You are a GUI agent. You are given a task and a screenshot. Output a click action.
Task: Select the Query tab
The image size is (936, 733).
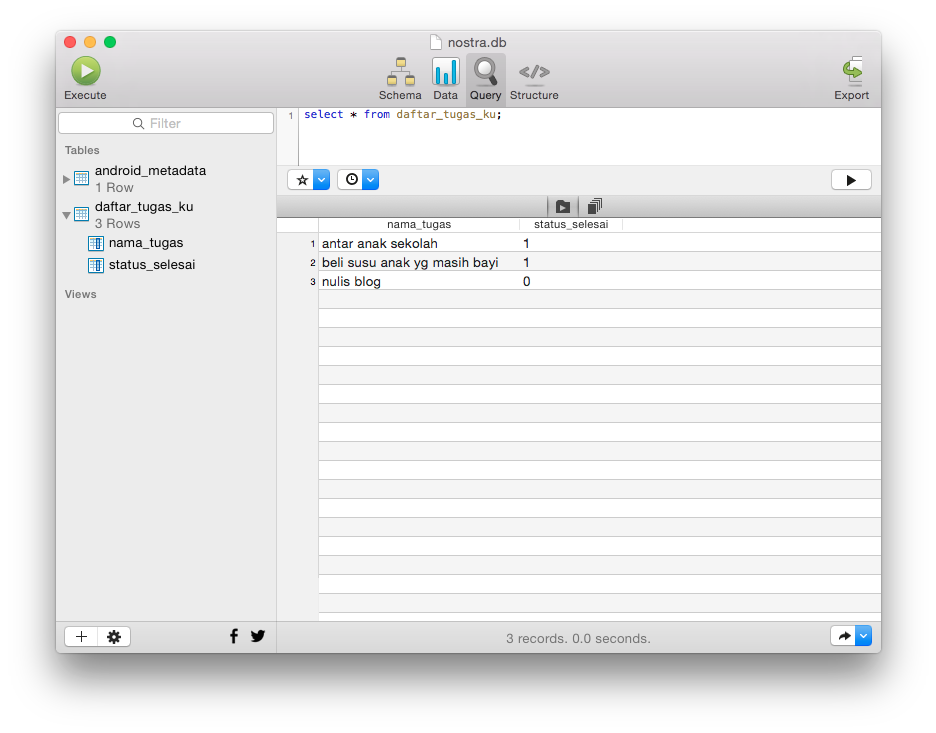485,79
